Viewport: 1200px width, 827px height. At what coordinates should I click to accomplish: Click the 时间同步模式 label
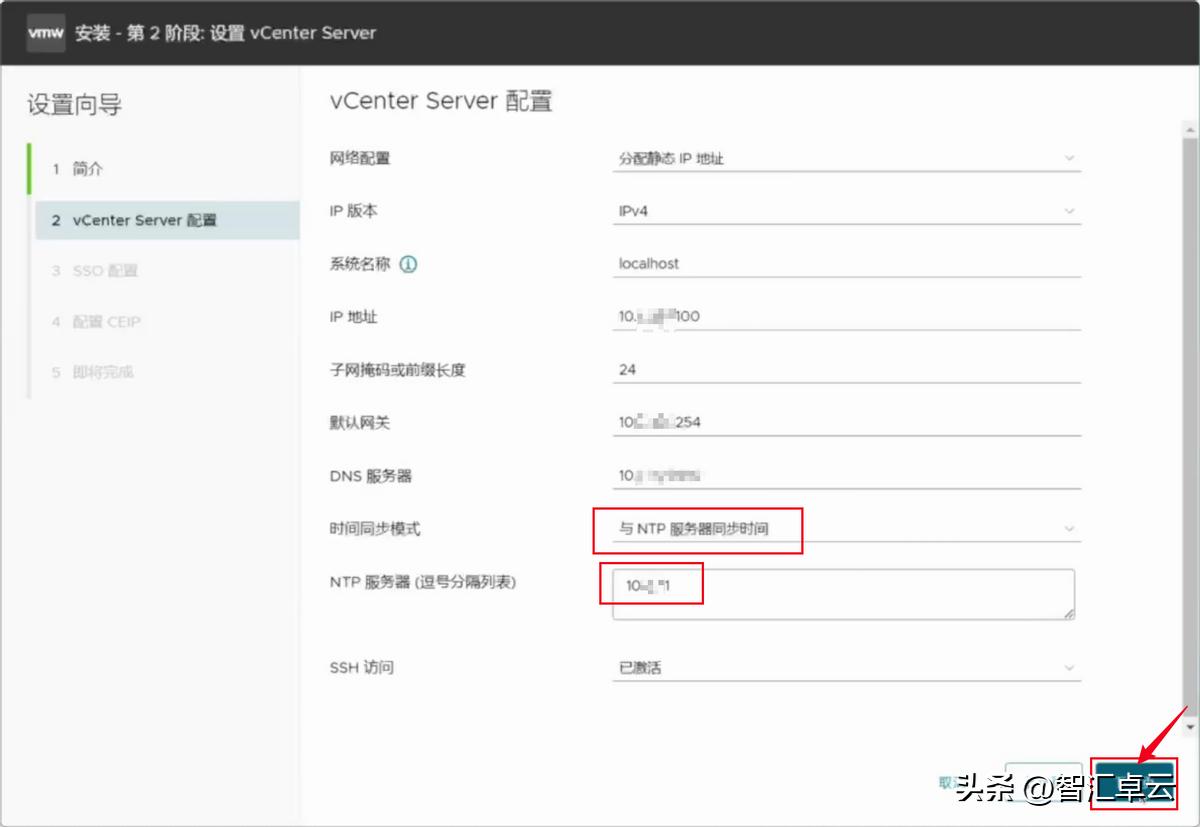coord(375,529)
